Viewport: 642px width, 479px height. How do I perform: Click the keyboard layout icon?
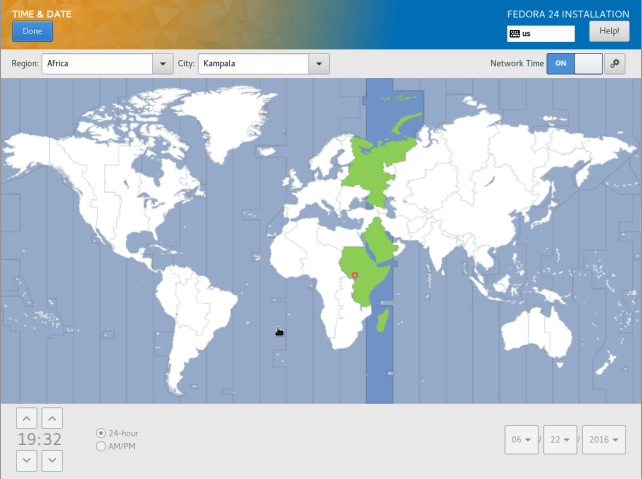click(515, 34)
